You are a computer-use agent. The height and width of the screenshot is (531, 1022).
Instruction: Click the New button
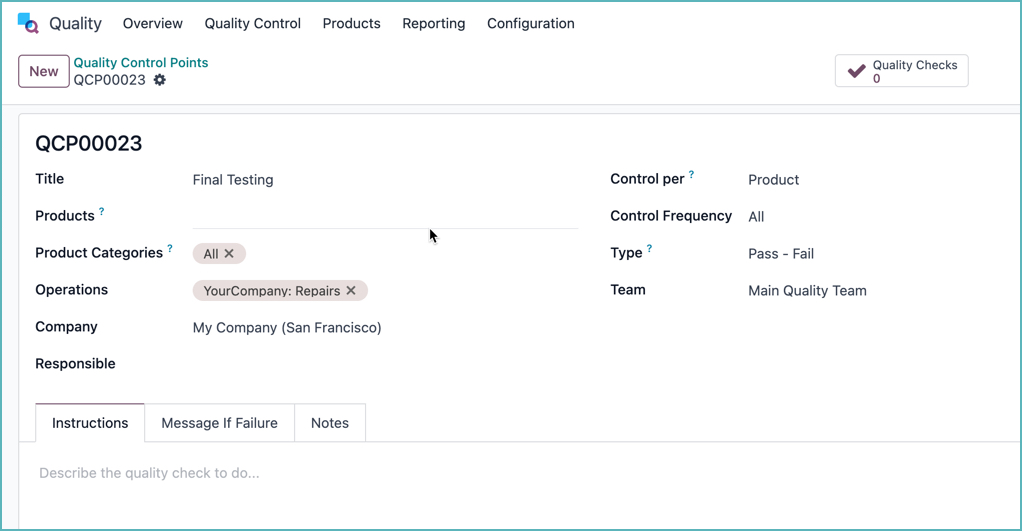[x=43, y=71]
